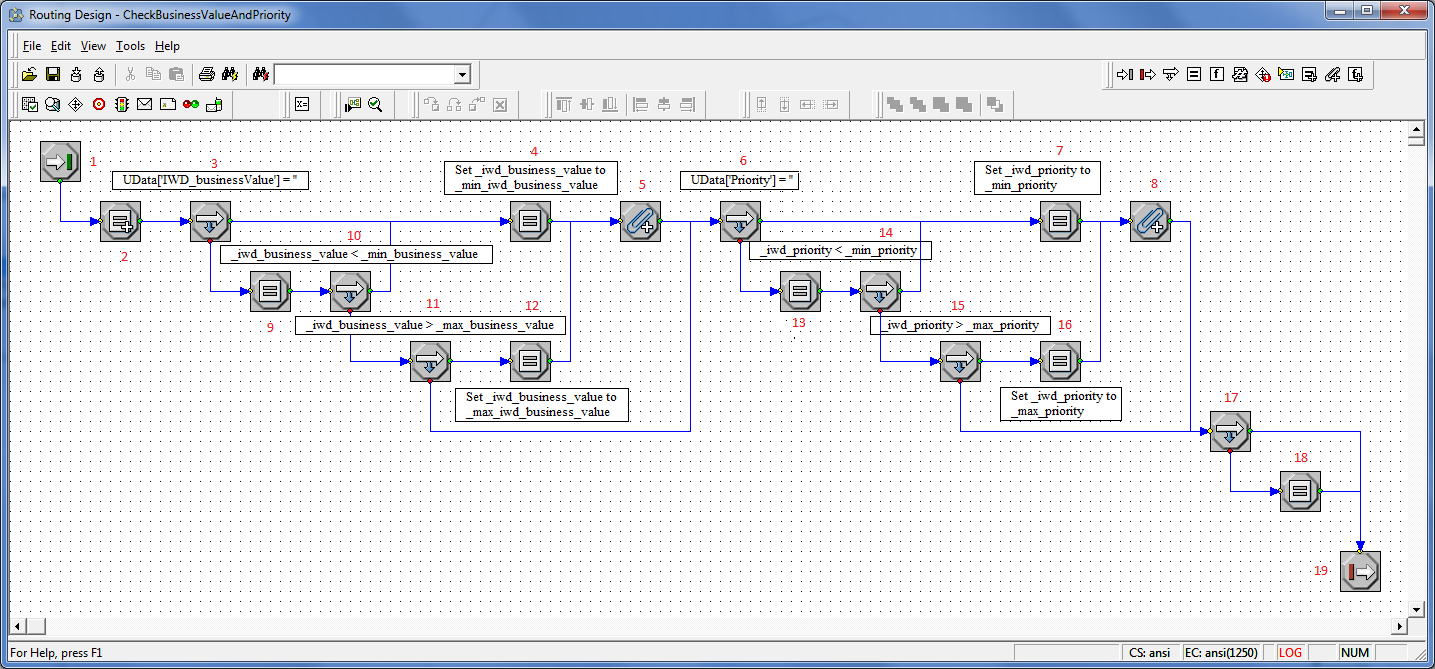Viewport: 1435px width, 669px height.
Task: Click the Open folder toolbar icon
Action: [x=29, y=74]
